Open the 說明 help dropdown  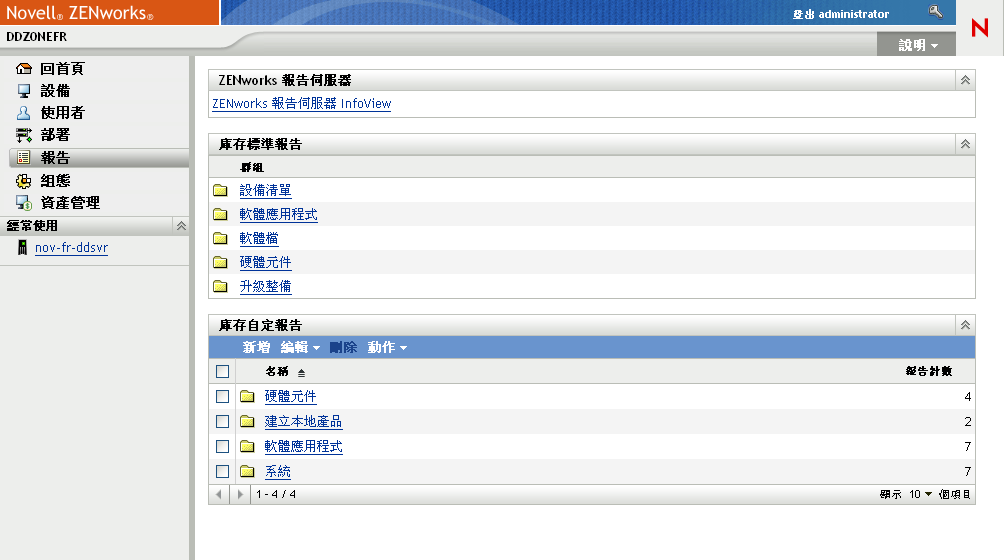click(x=918, y=45)
